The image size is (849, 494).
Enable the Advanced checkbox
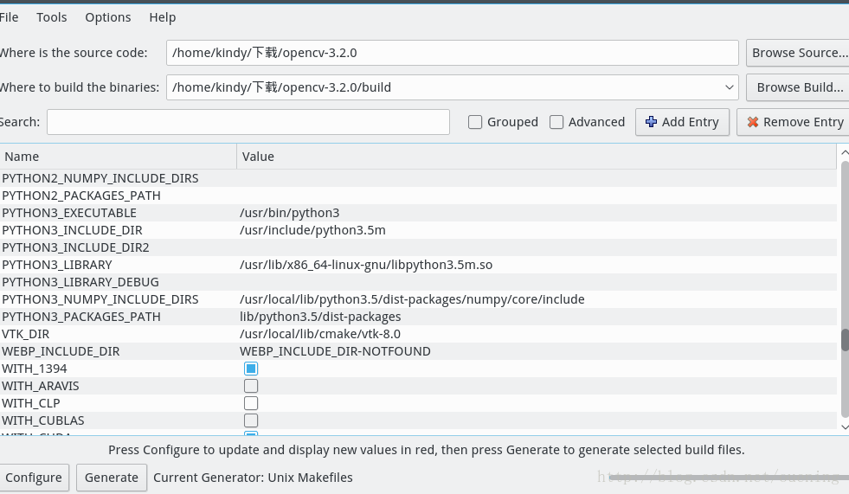pos(557,122)
